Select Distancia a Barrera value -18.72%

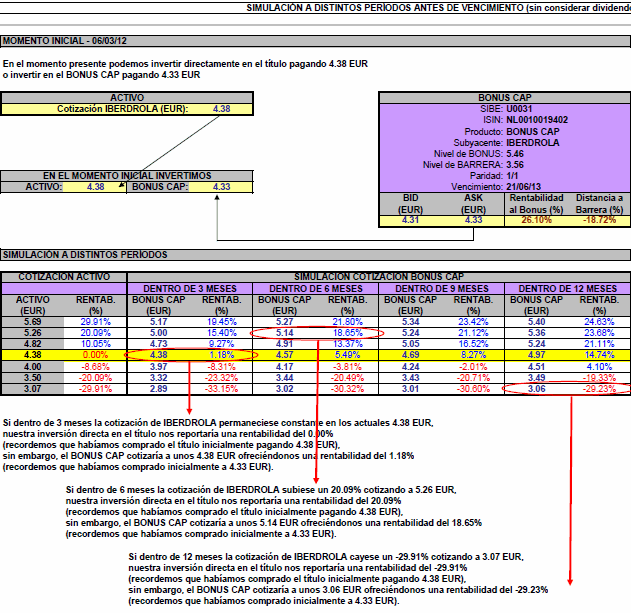600,220
